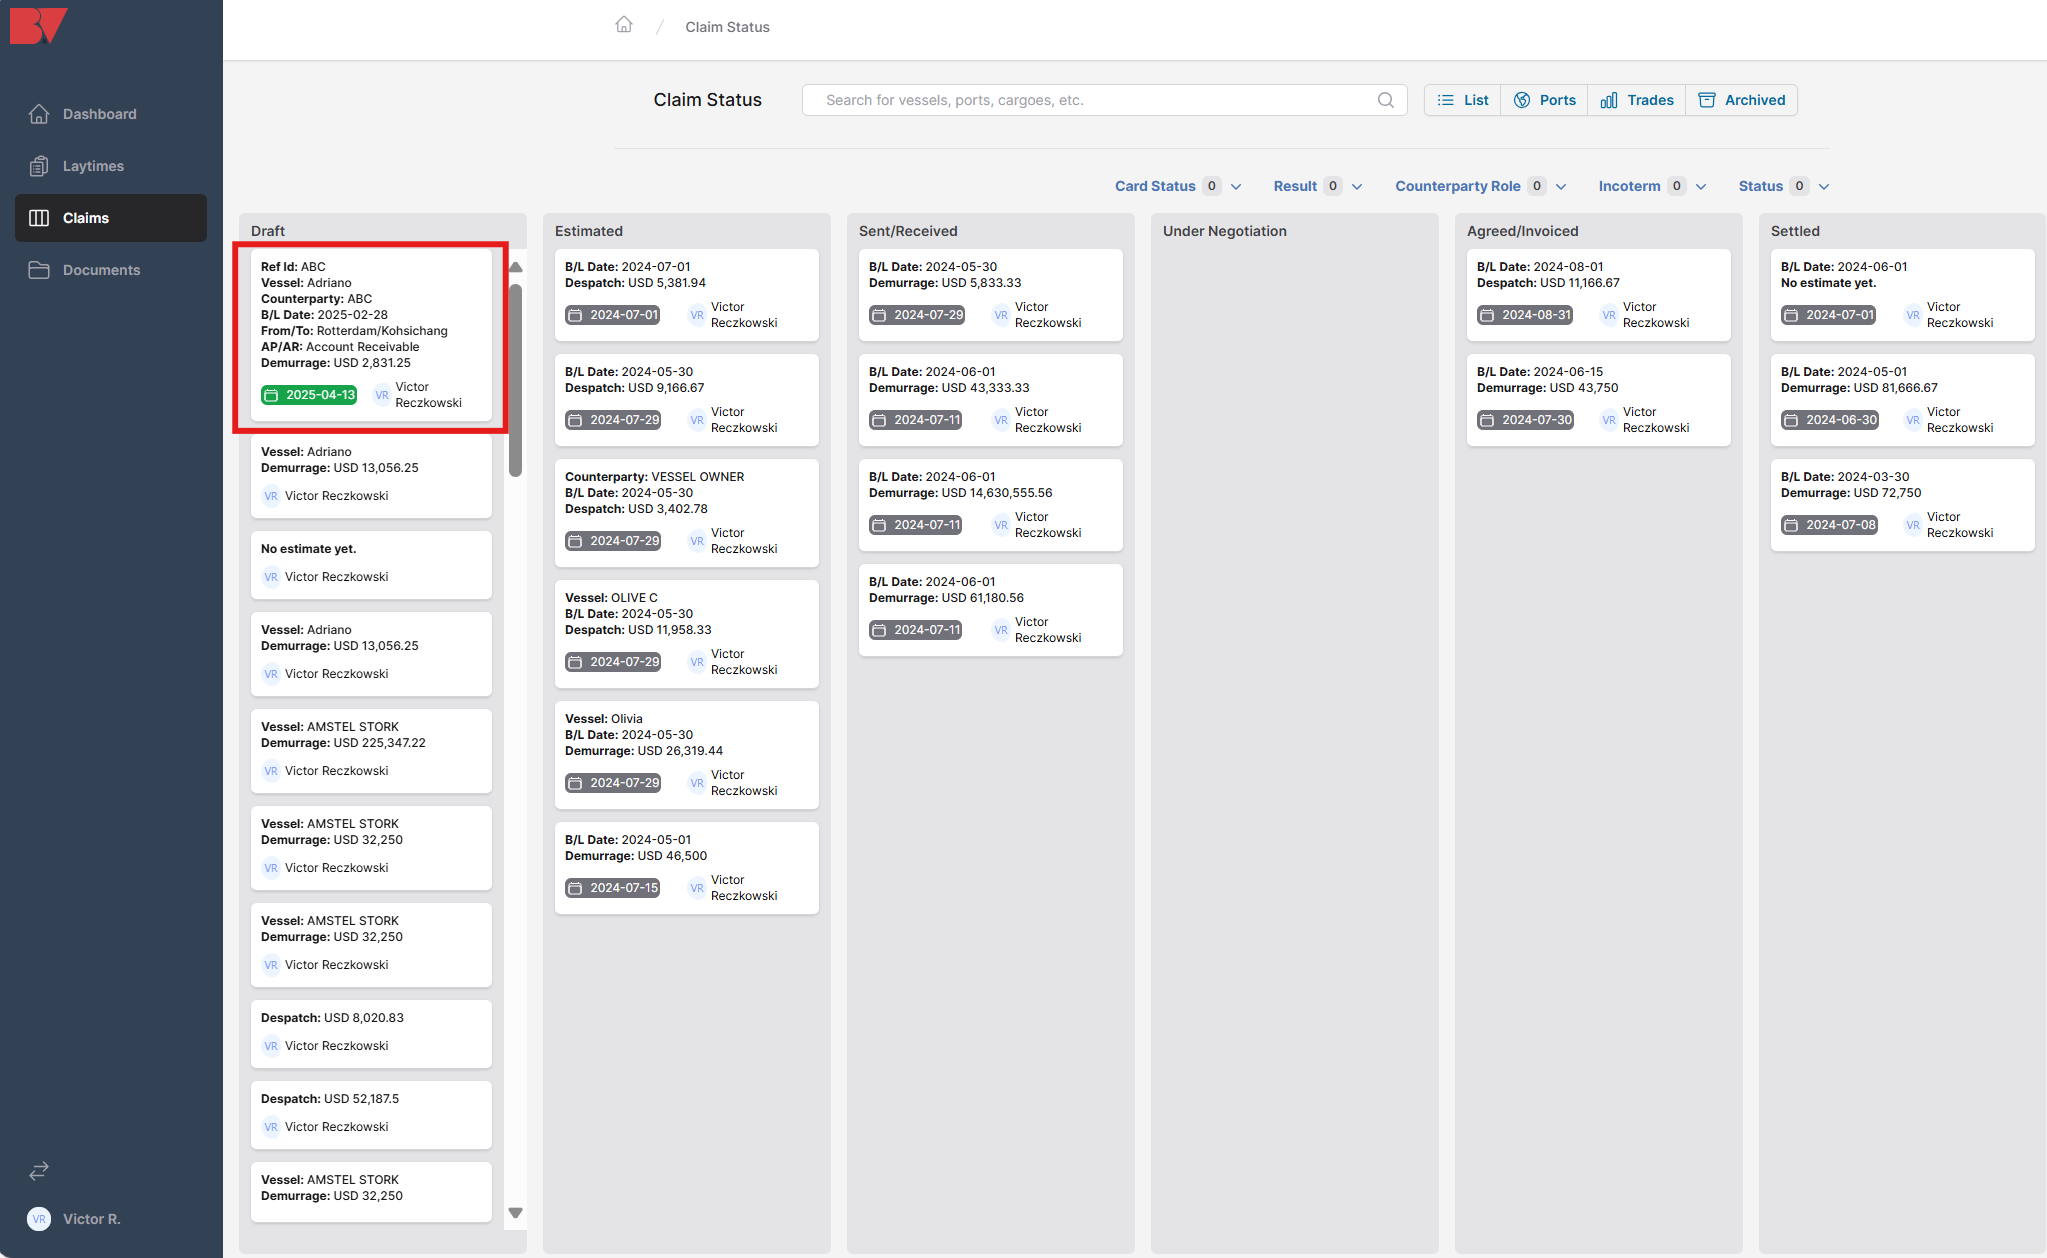This screenshot has height=1258, width=2047.
Task: Click the Draft column scroll down arrow
Action: [x=515, y=1213]
